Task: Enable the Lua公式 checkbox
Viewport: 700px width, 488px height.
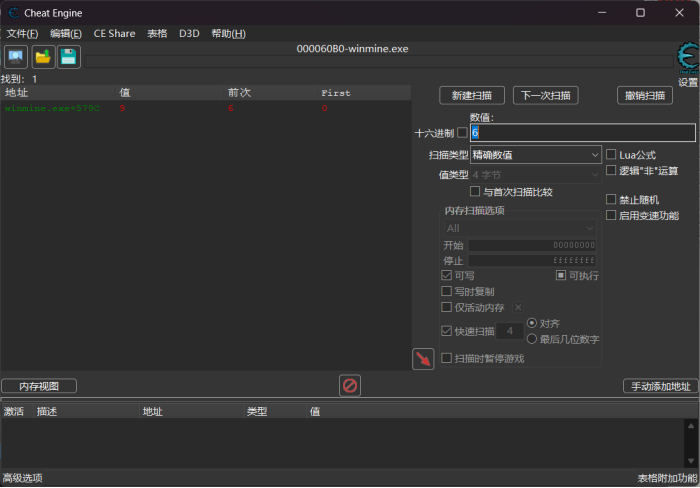Action: click(x=611, y=154)
